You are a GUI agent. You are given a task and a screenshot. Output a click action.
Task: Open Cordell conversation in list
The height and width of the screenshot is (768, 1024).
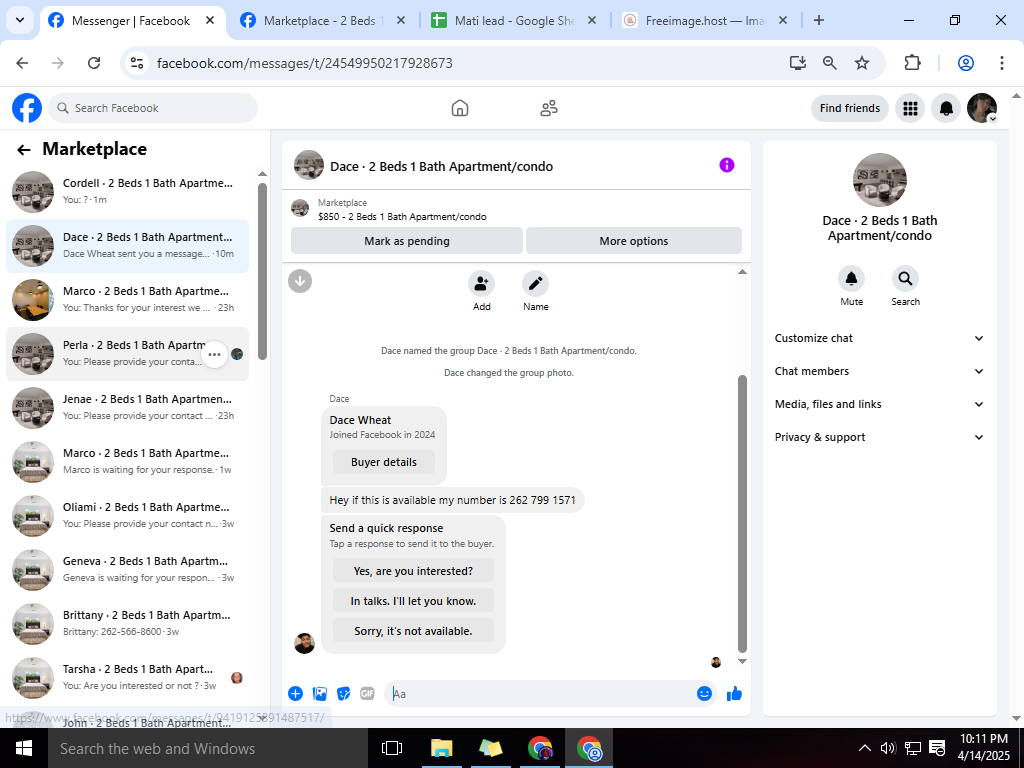[127, 191]
